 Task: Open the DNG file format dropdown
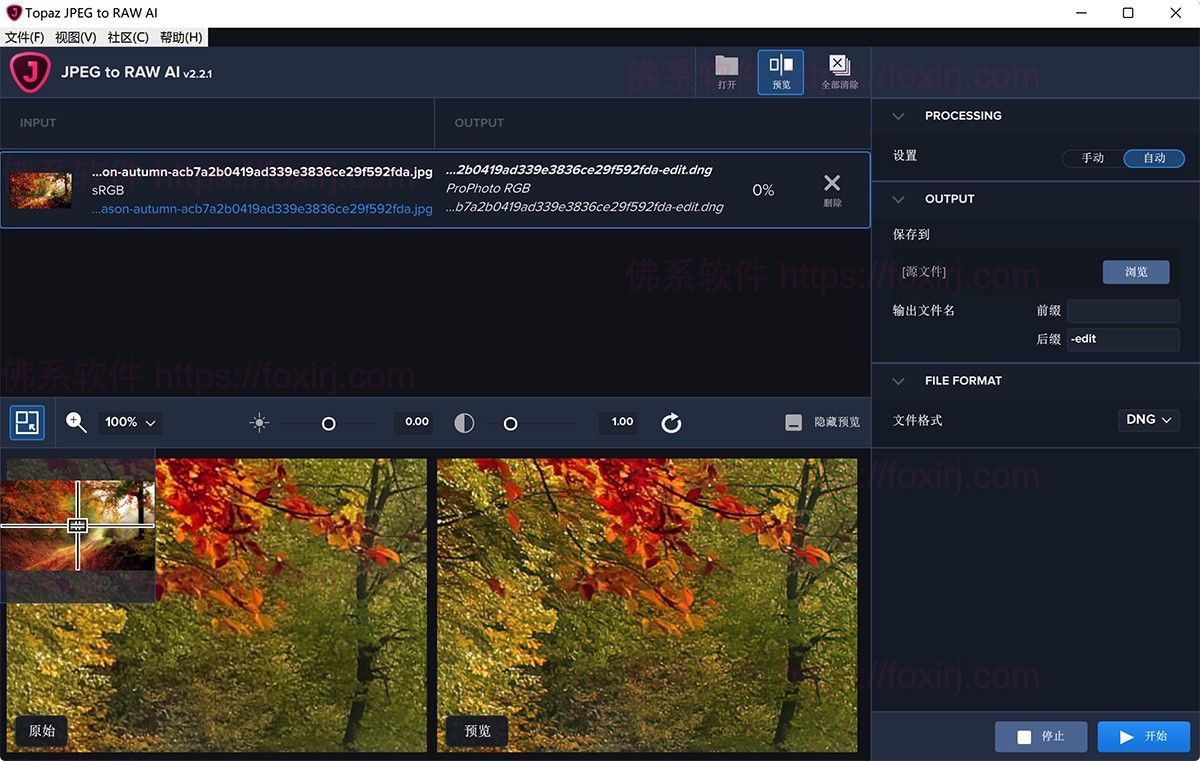pyautogui.click(x=1148, y=420)
